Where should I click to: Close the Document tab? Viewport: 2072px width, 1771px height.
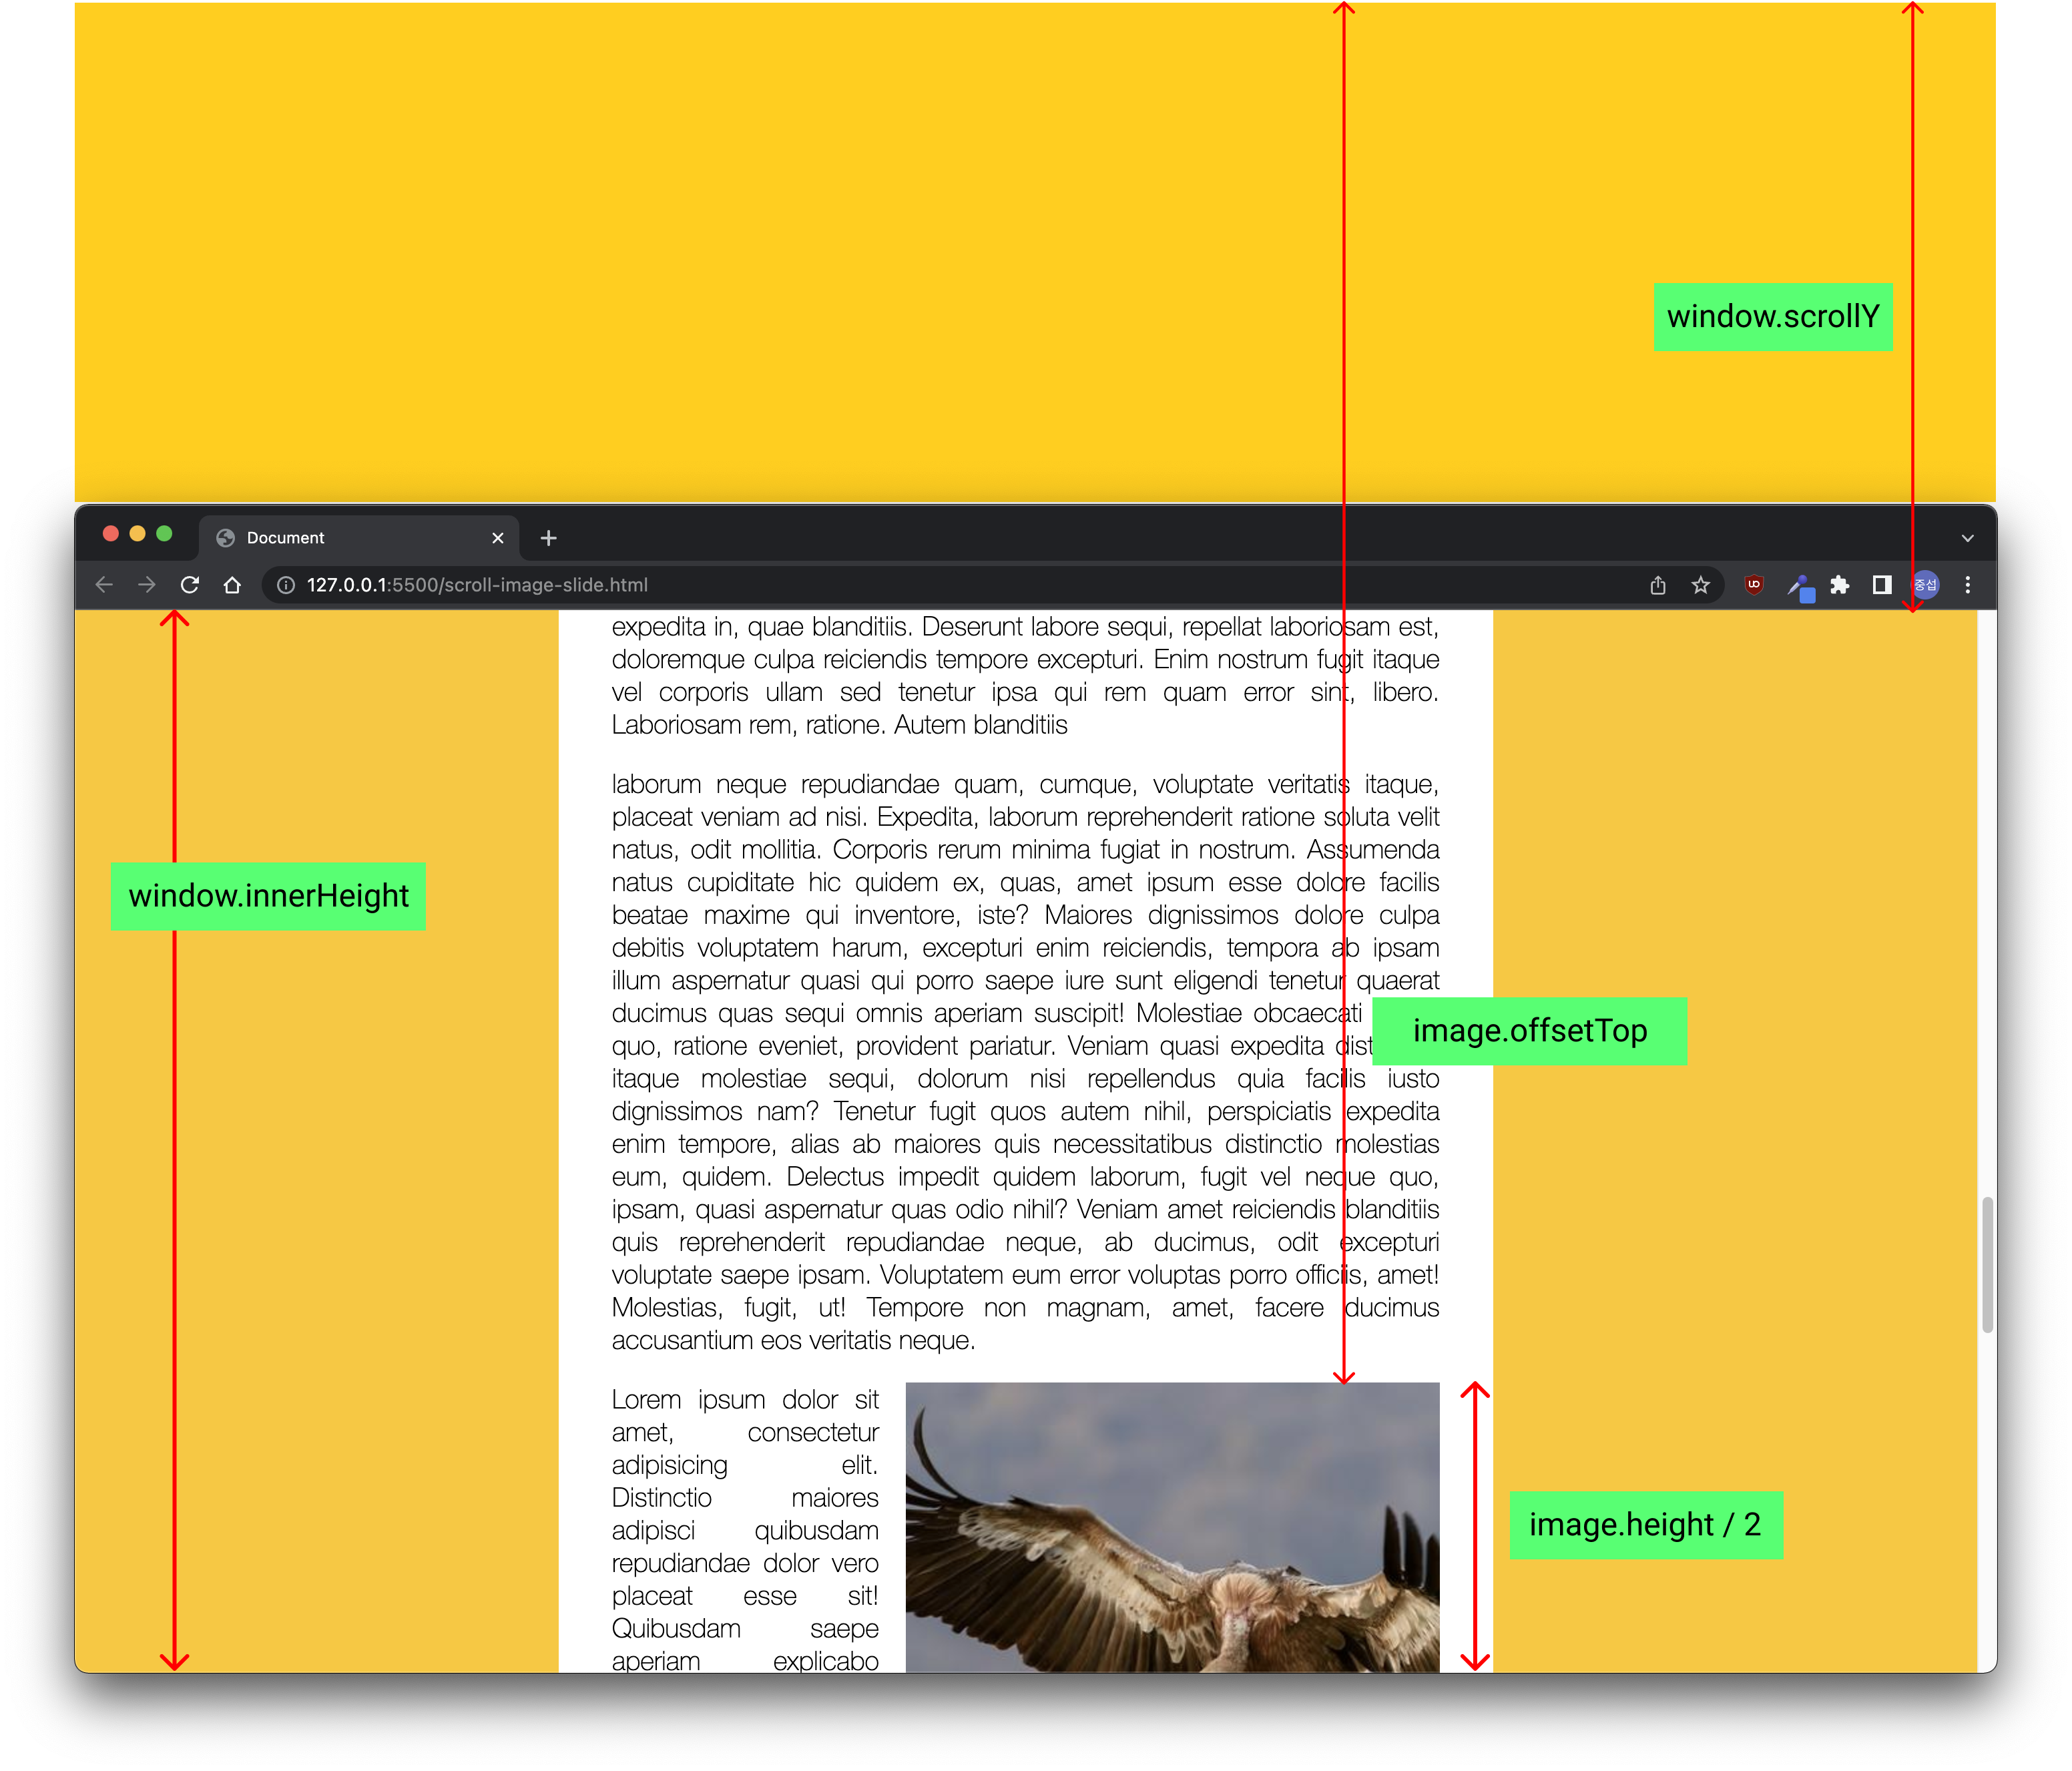(x=497, y=538)
